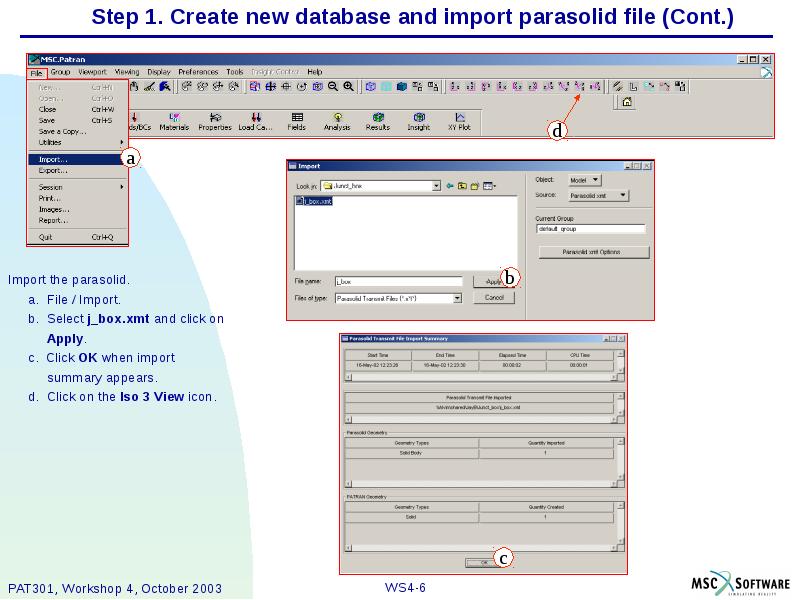Image resolution: width=800 pixels, height=600 pixels.
Task: Open the Load Cases panel
Action: pos(255,118)
